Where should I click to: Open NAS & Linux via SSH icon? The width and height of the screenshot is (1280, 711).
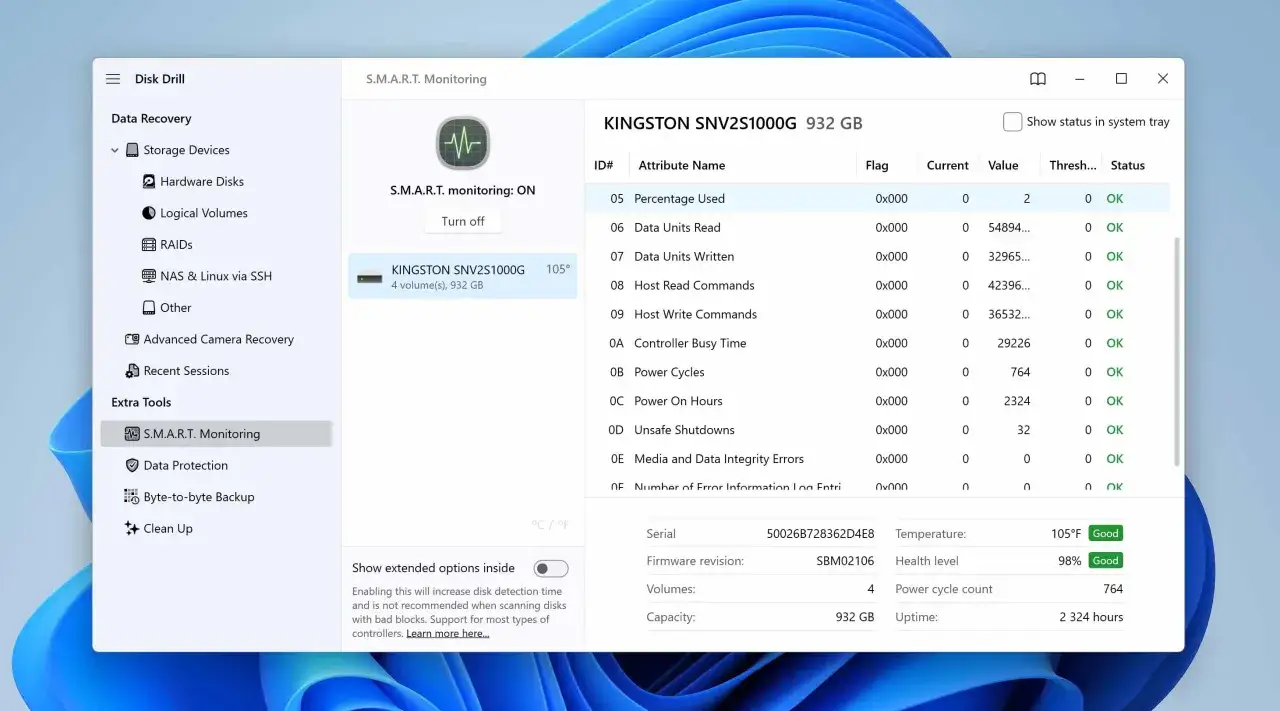point(150,276)
